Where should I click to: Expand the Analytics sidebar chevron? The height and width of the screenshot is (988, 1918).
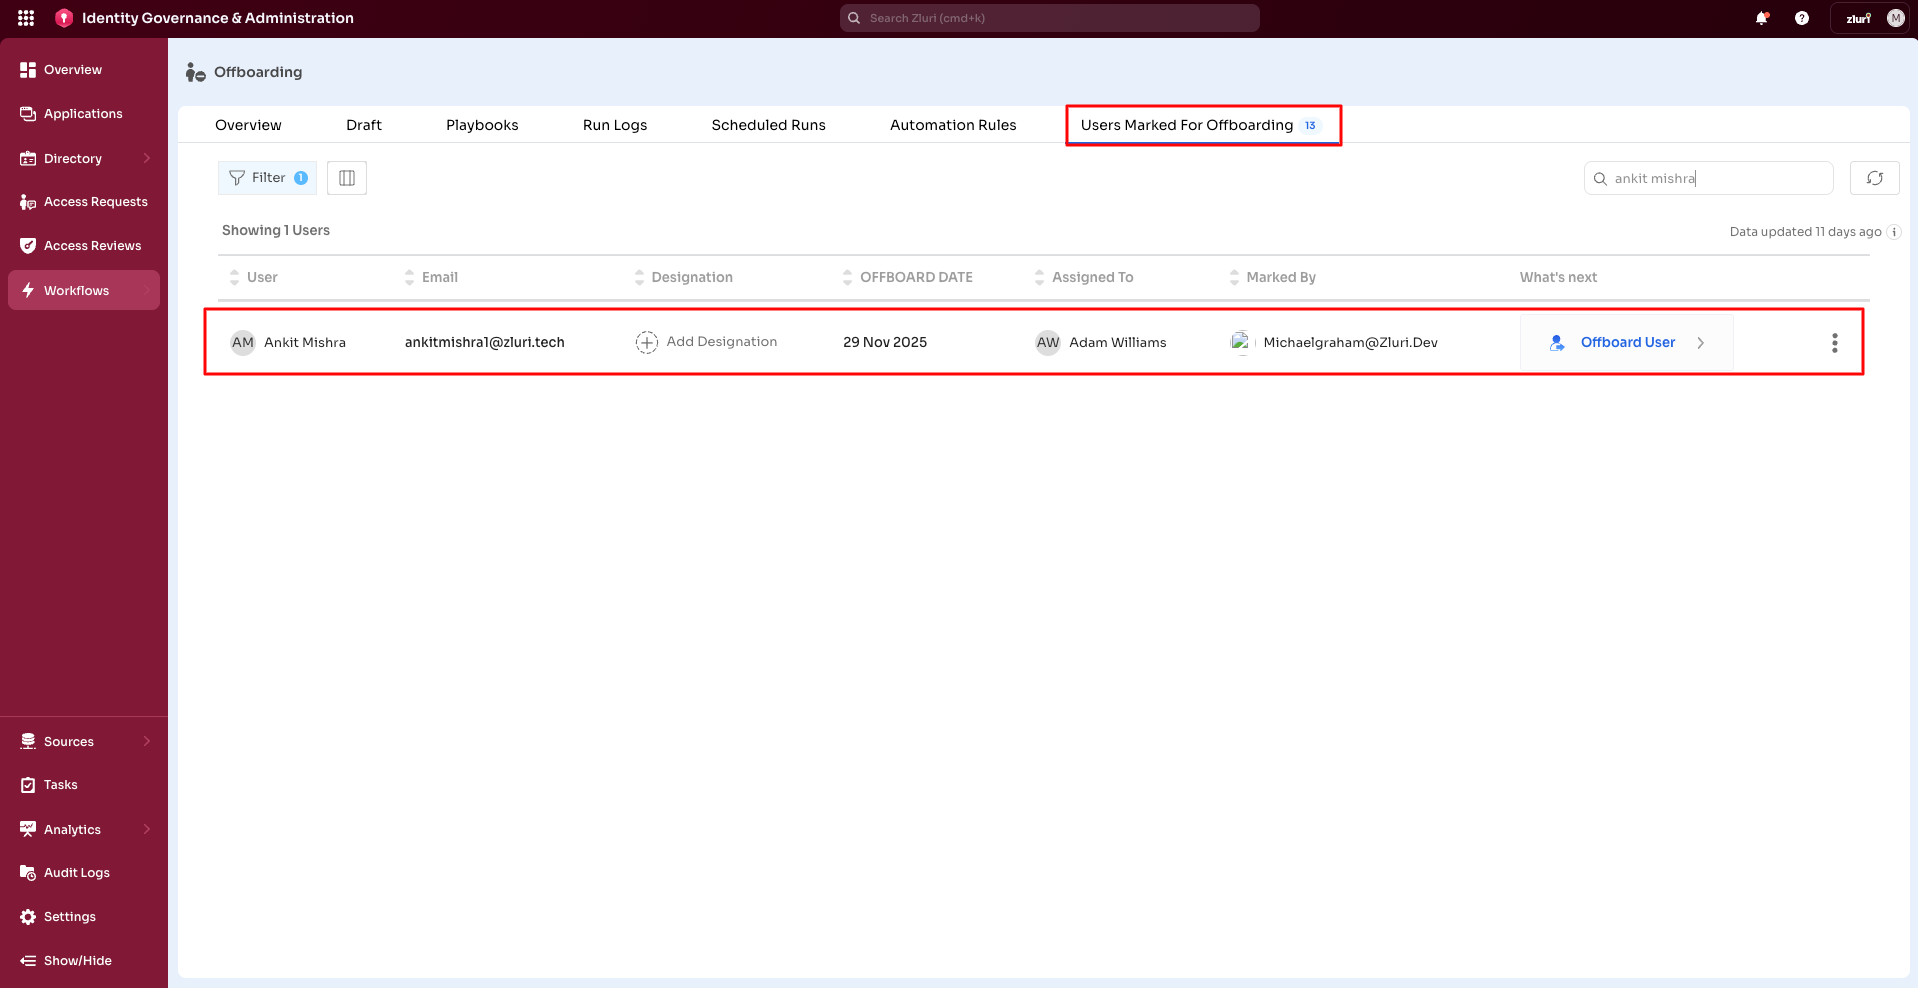tap(147, 830)
